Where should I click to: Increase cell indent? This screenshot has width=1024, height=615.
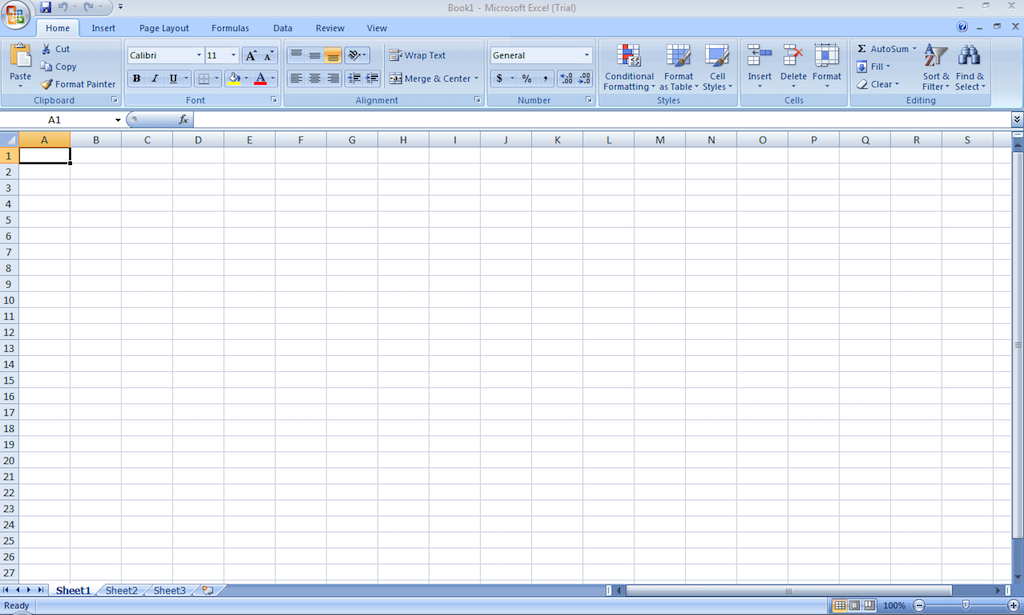(x=372, y=78)
